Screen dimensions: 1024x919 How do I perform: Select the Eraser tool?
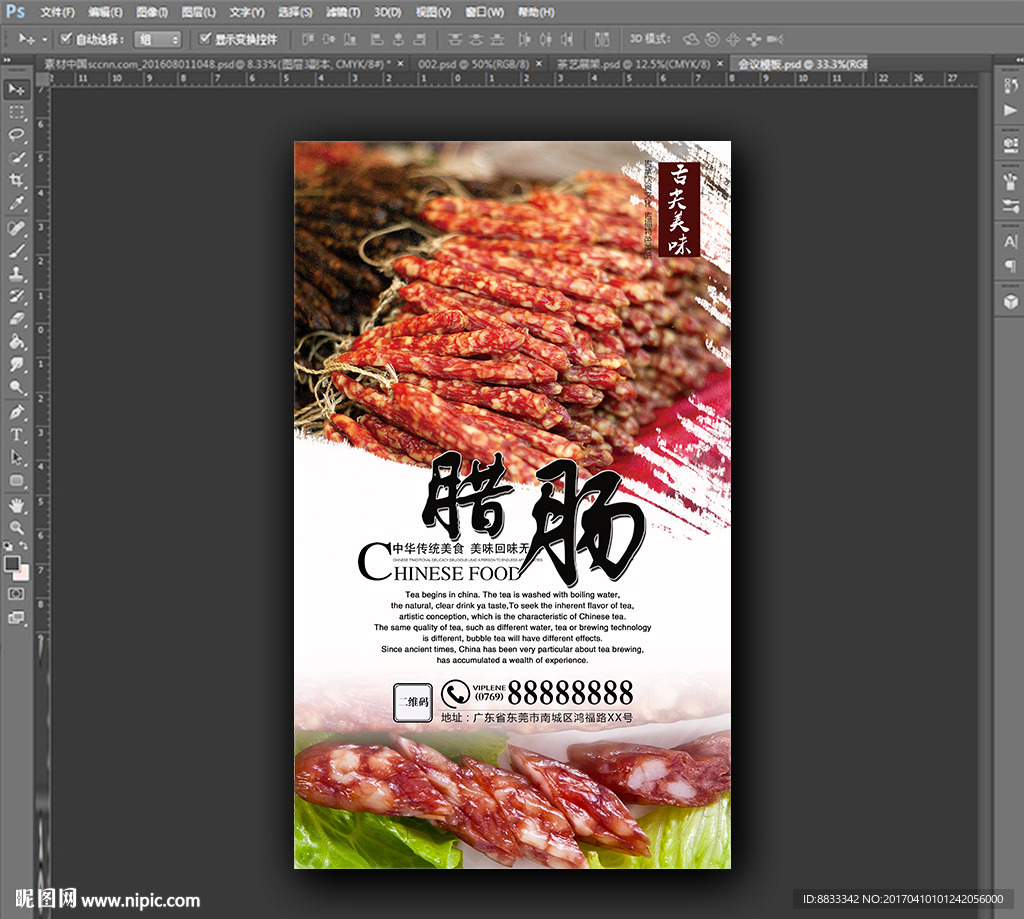[x=16, y=319]
